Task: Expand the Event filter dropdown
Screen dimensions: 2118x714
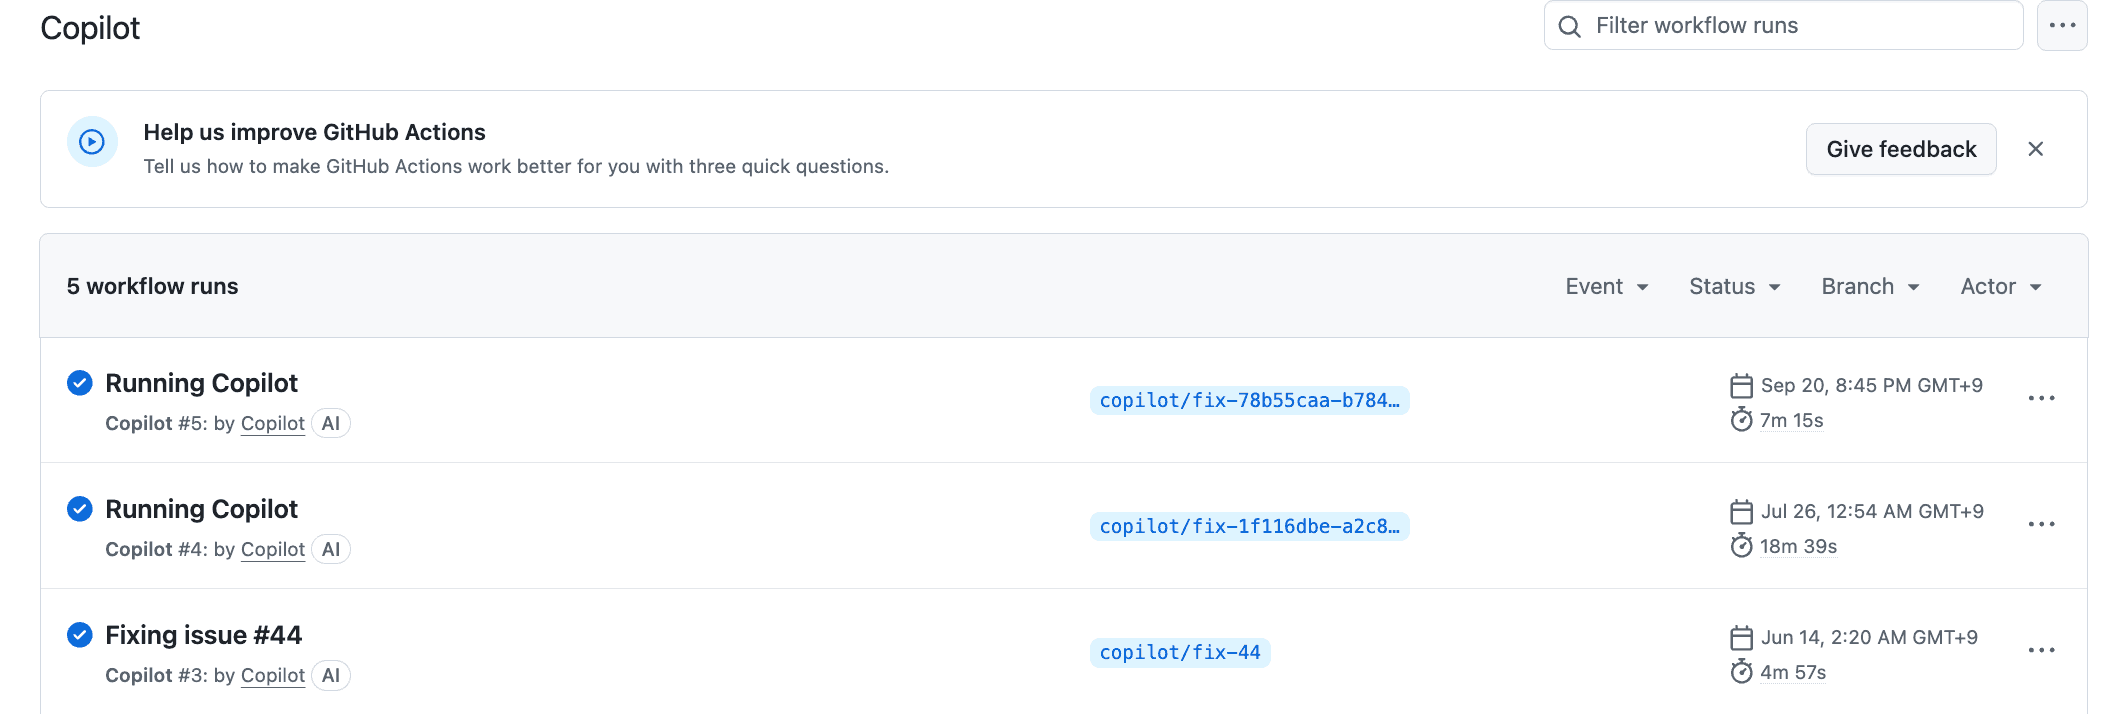Action: (x=1607, y=286)
